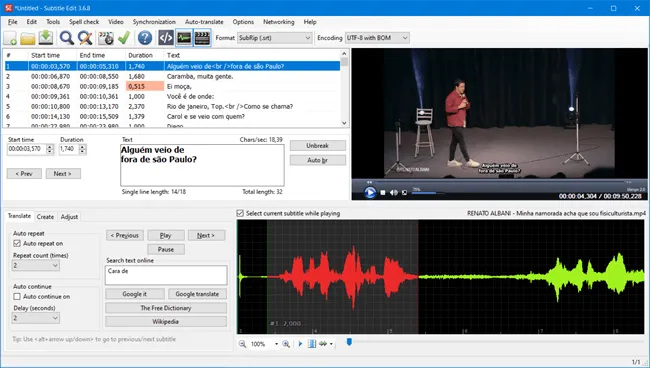Switch to the Create tab
The width and height of the screenshot is (650, 368).
pos(45,217)
